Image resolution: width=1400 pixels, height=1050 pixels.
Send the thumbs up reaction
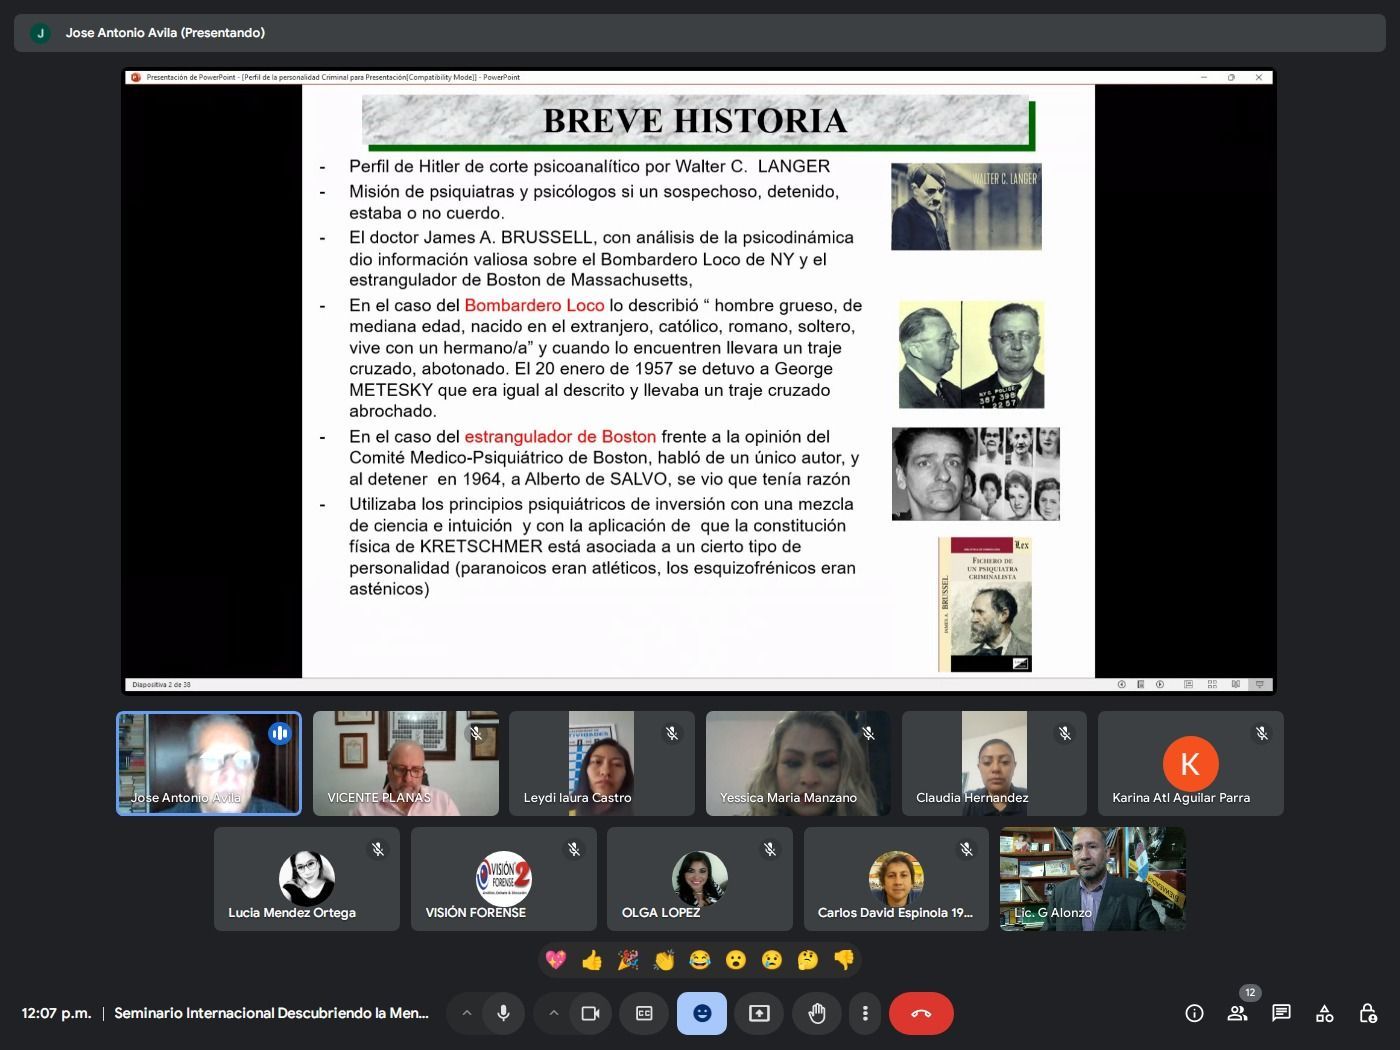pos(592,960)
